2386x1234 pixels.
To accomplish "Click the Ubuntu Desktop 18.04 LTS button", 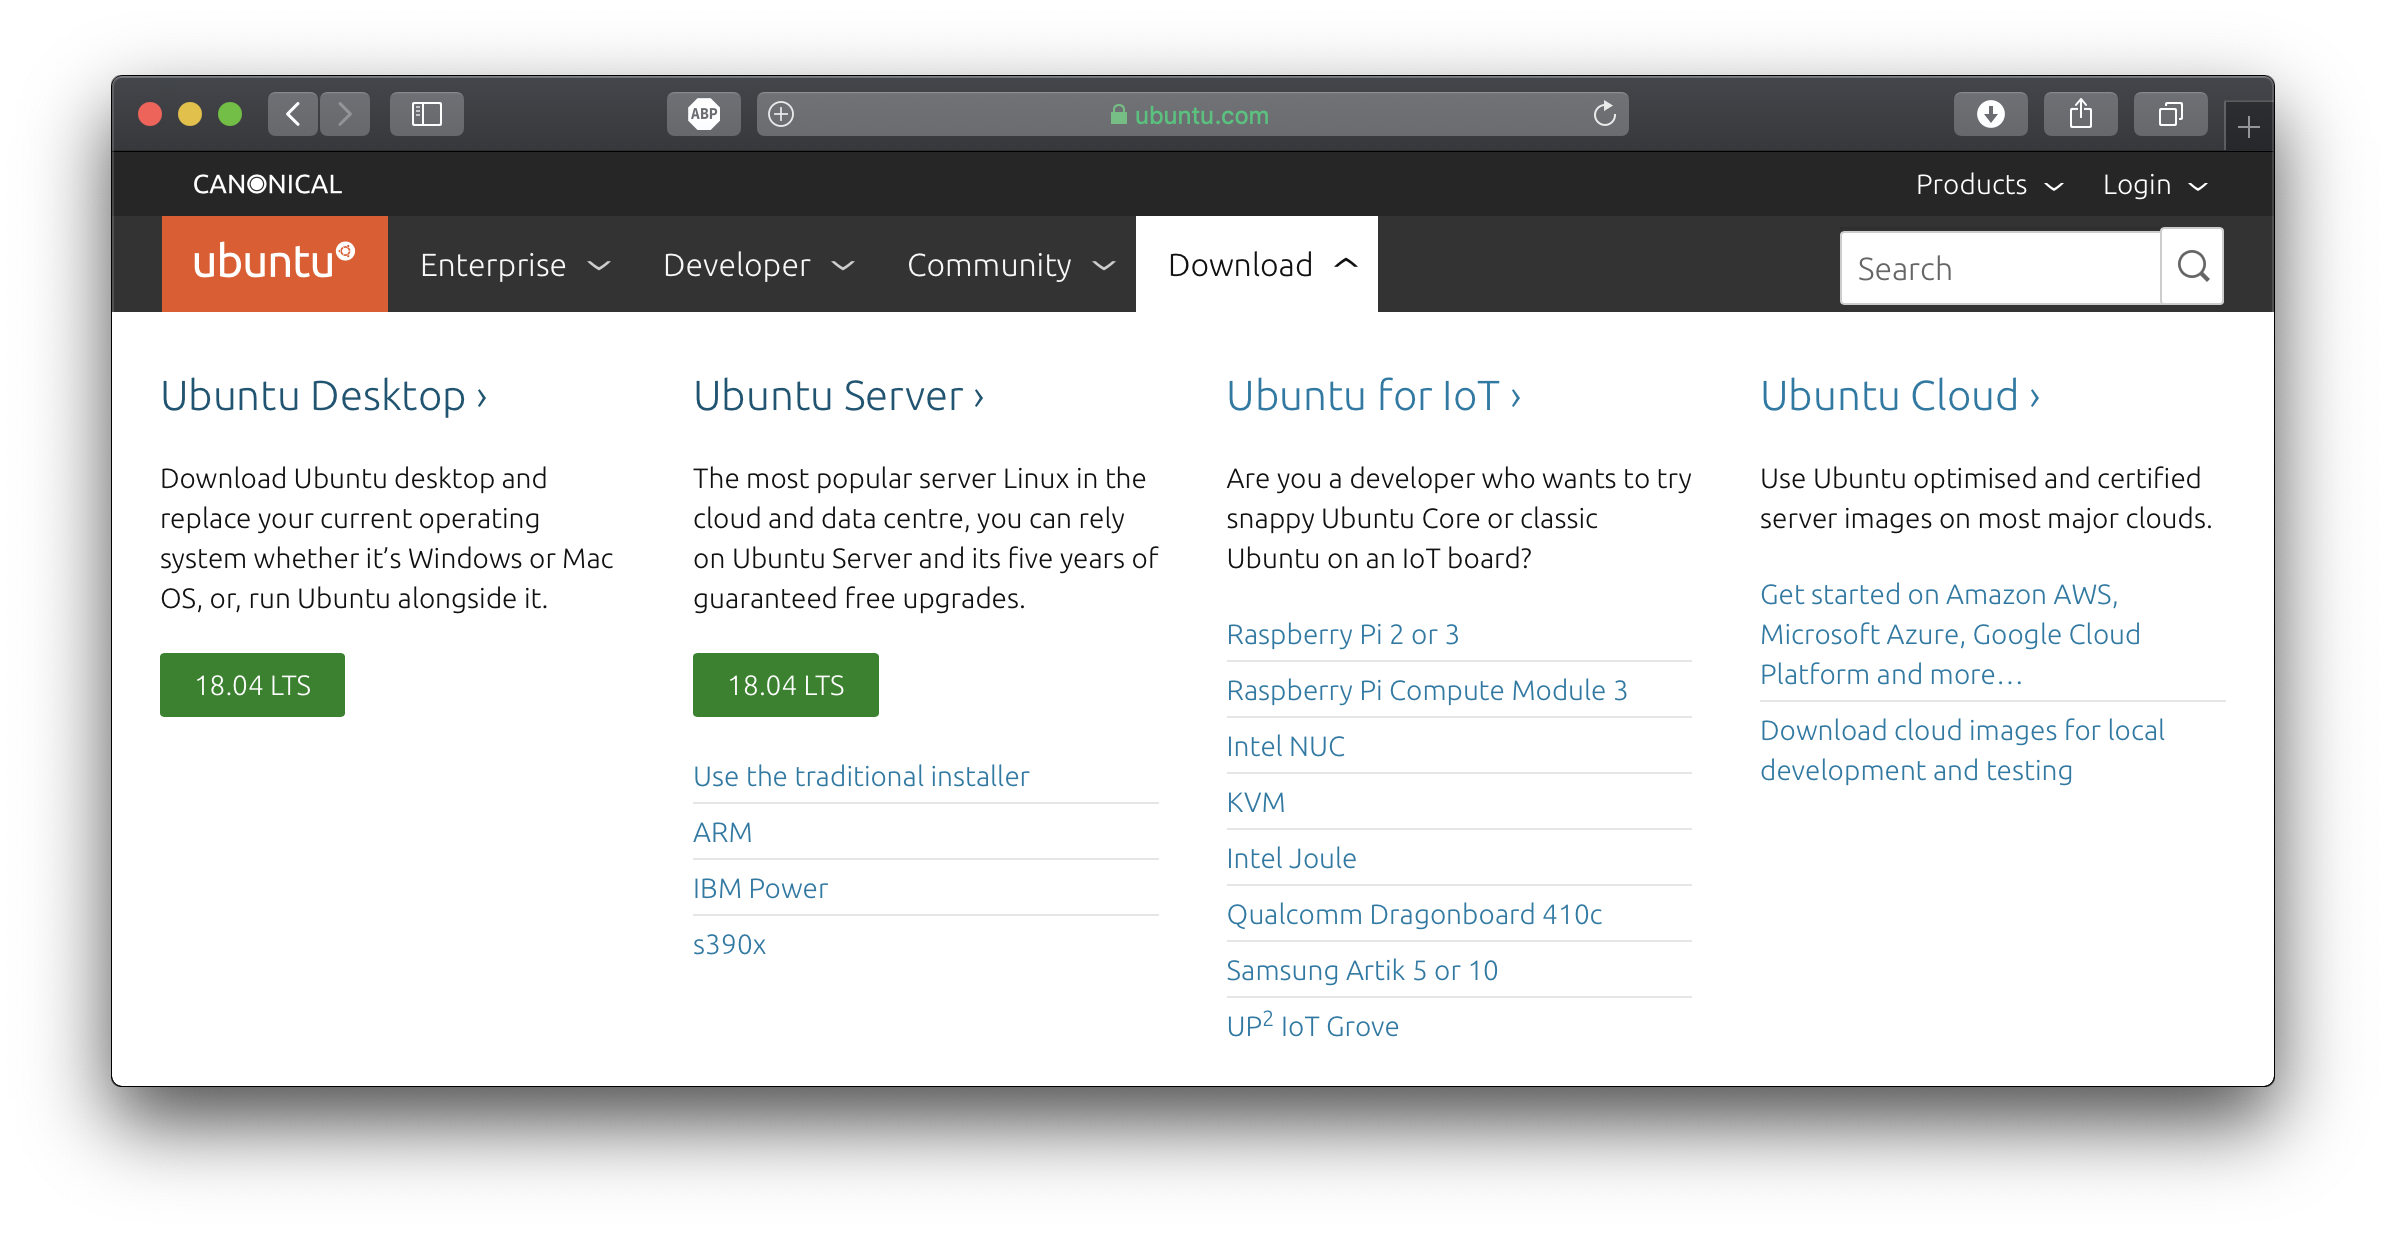I will (252, 685).
